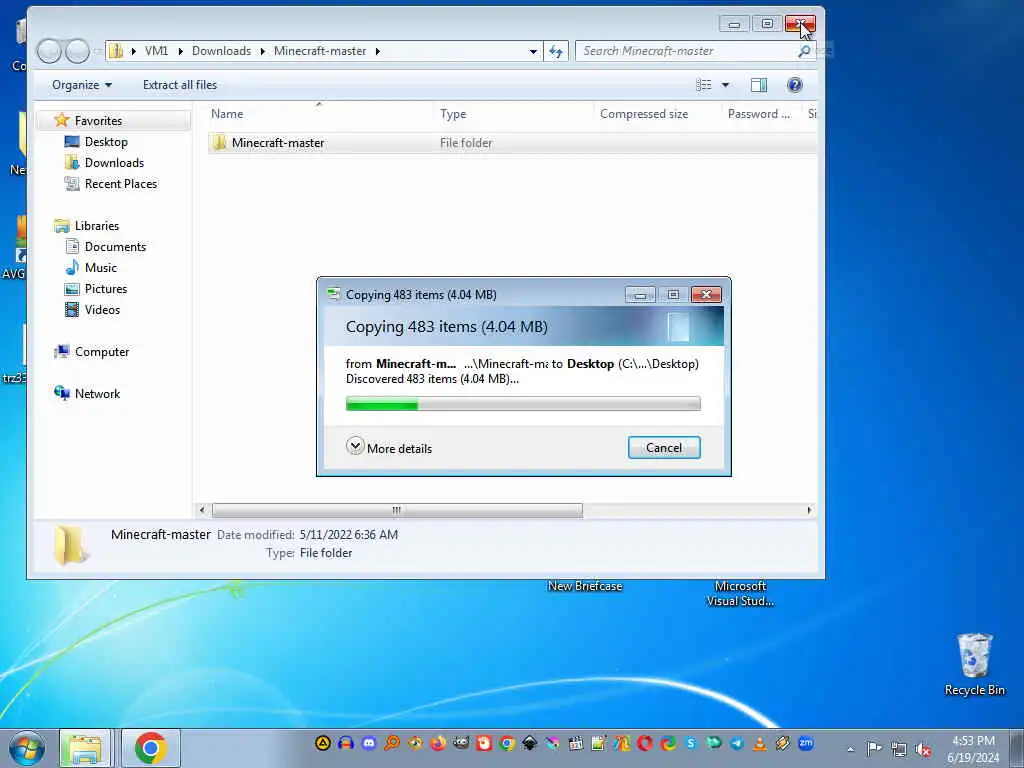Open Skype from the taskbar

click(691, 743)
